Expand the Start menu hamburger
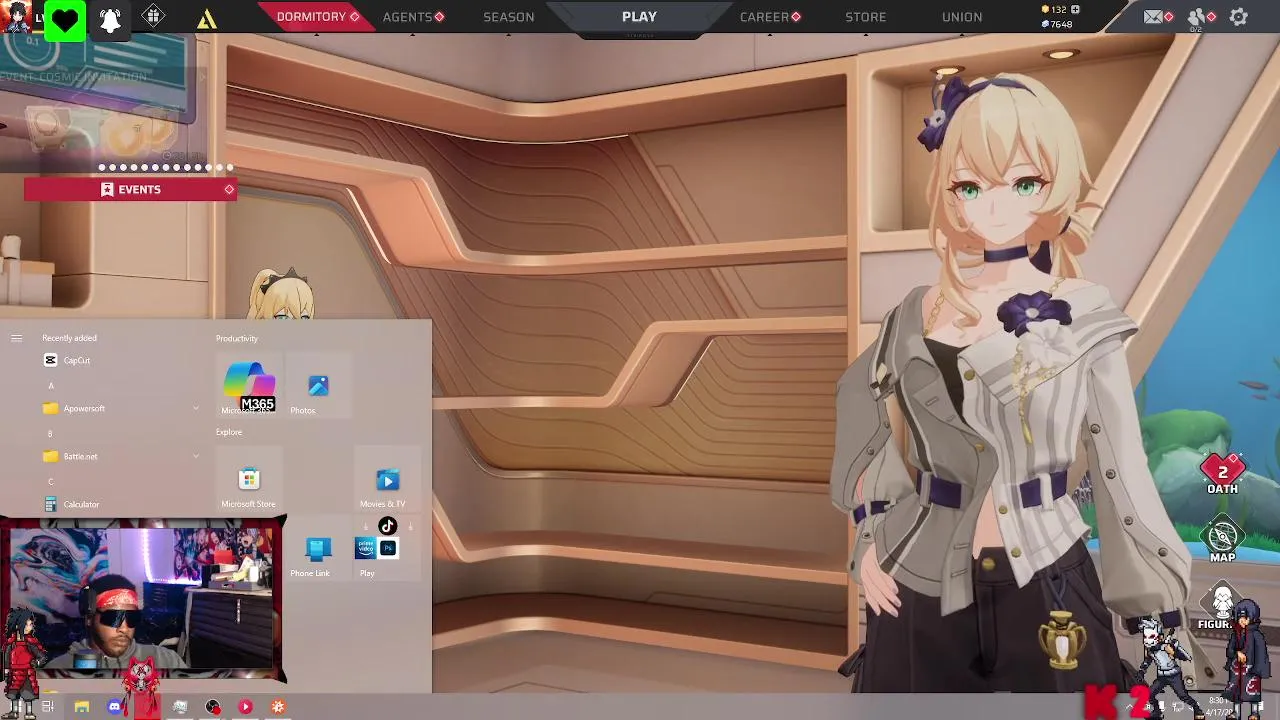 point(16,338)
